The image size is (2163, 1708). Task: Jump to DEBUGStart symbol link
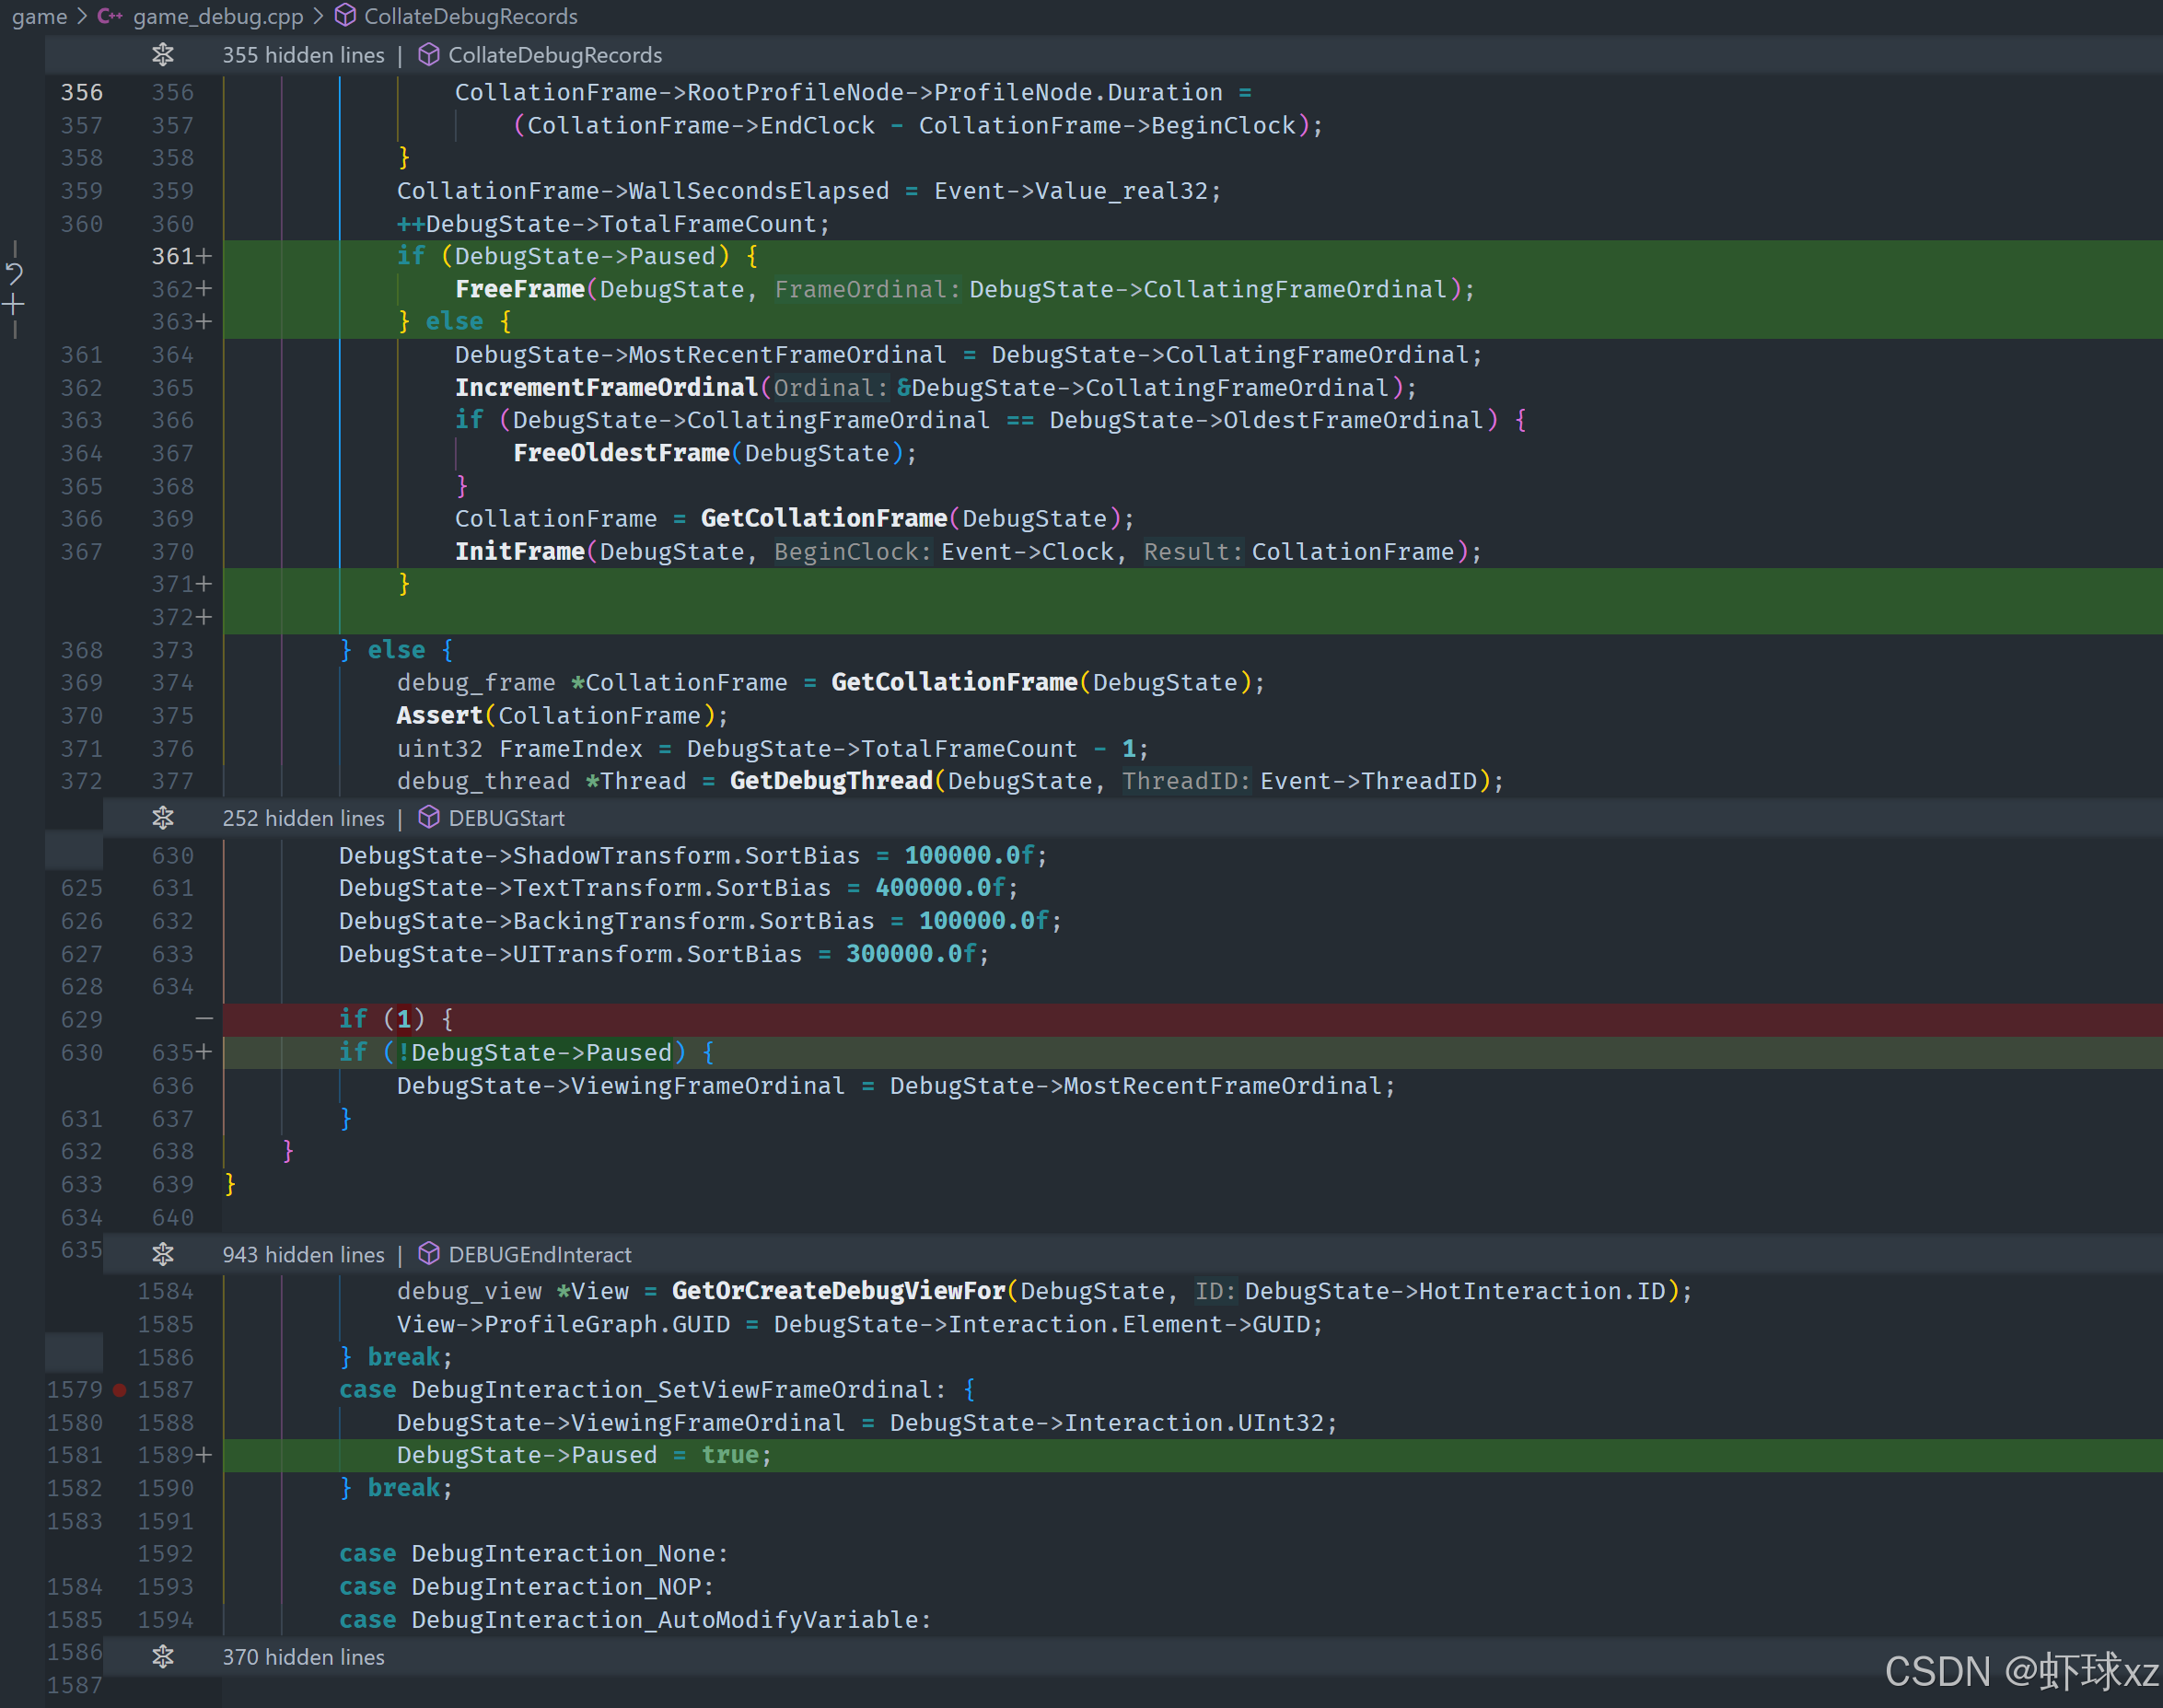tap(506, 818)
